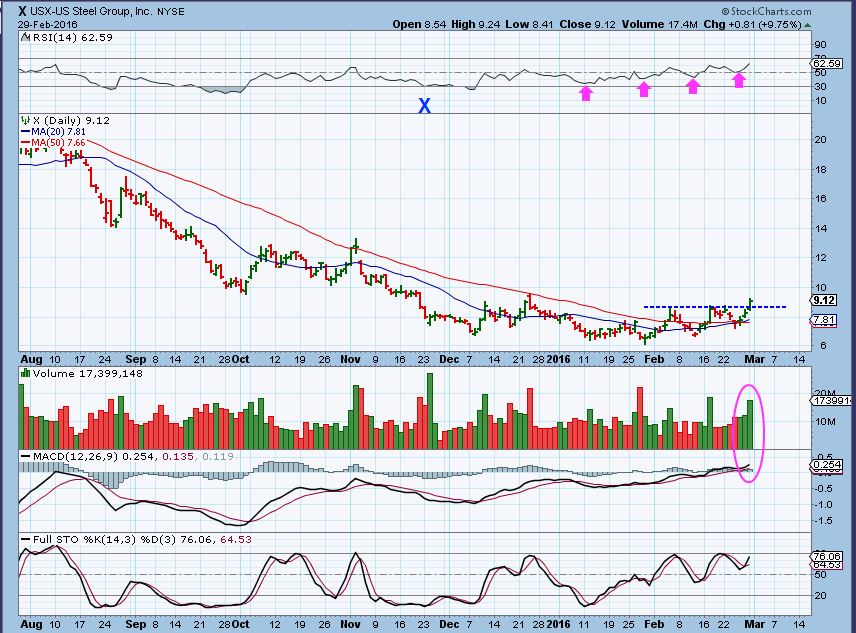Click the MA(50) 7.66 legend text
Image resolution: width=856 pixels, height=633 pixels.
click(x=58, y=142)
